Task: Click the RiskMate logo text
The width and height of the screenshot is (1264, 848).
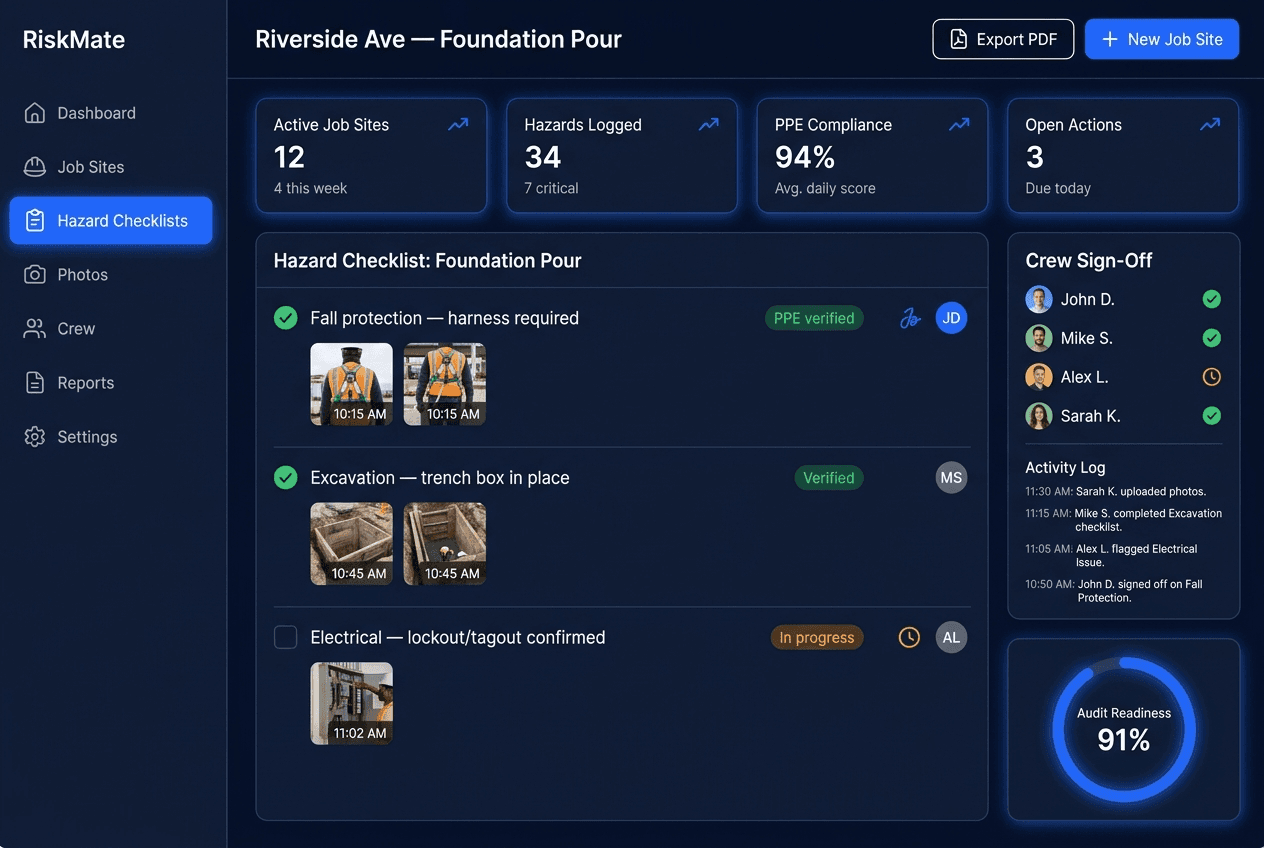Action: [74, 40]
